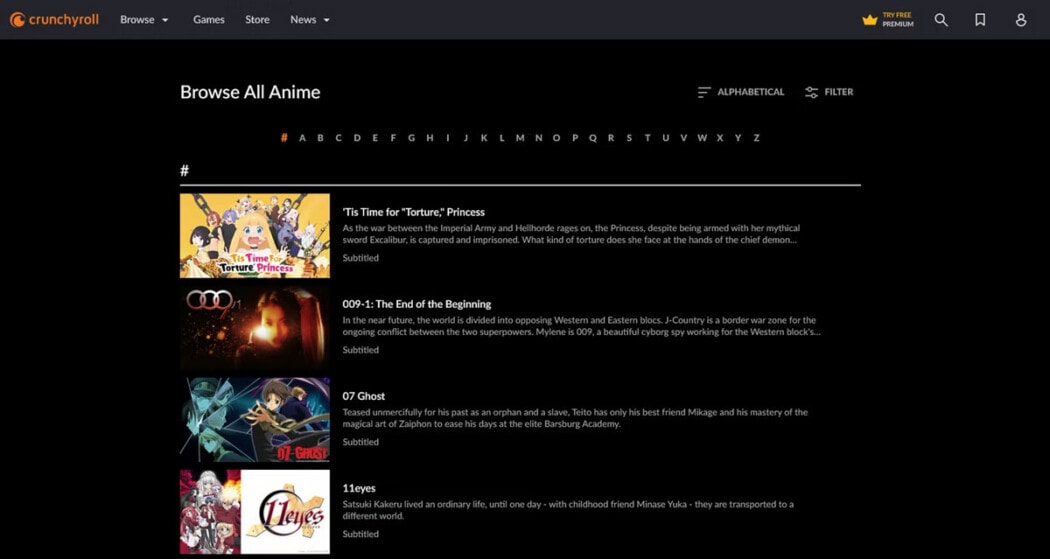Click the premium crown icon
The height and width of the screenshot is (559, 1050).
tap(870, 20)
